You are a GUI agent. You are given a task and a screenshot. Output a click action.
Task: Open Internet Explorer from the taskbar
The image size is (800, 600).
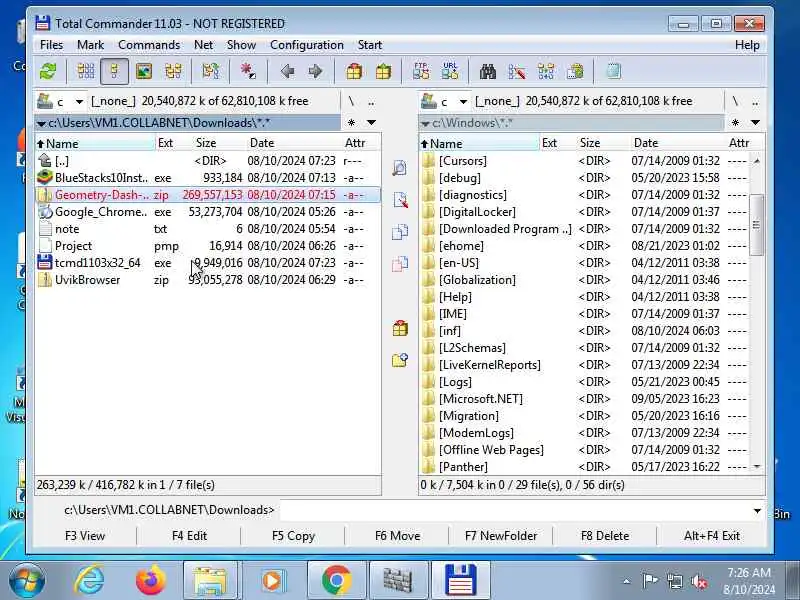(89, 580)
